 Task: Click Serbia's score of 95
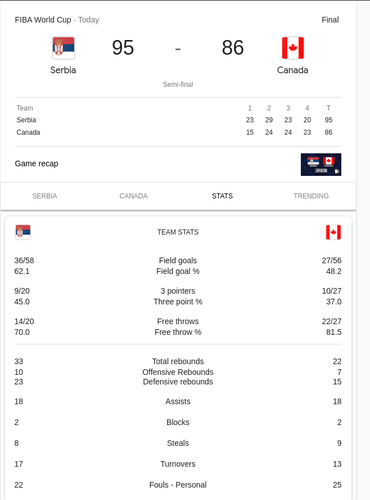[123, 48]
